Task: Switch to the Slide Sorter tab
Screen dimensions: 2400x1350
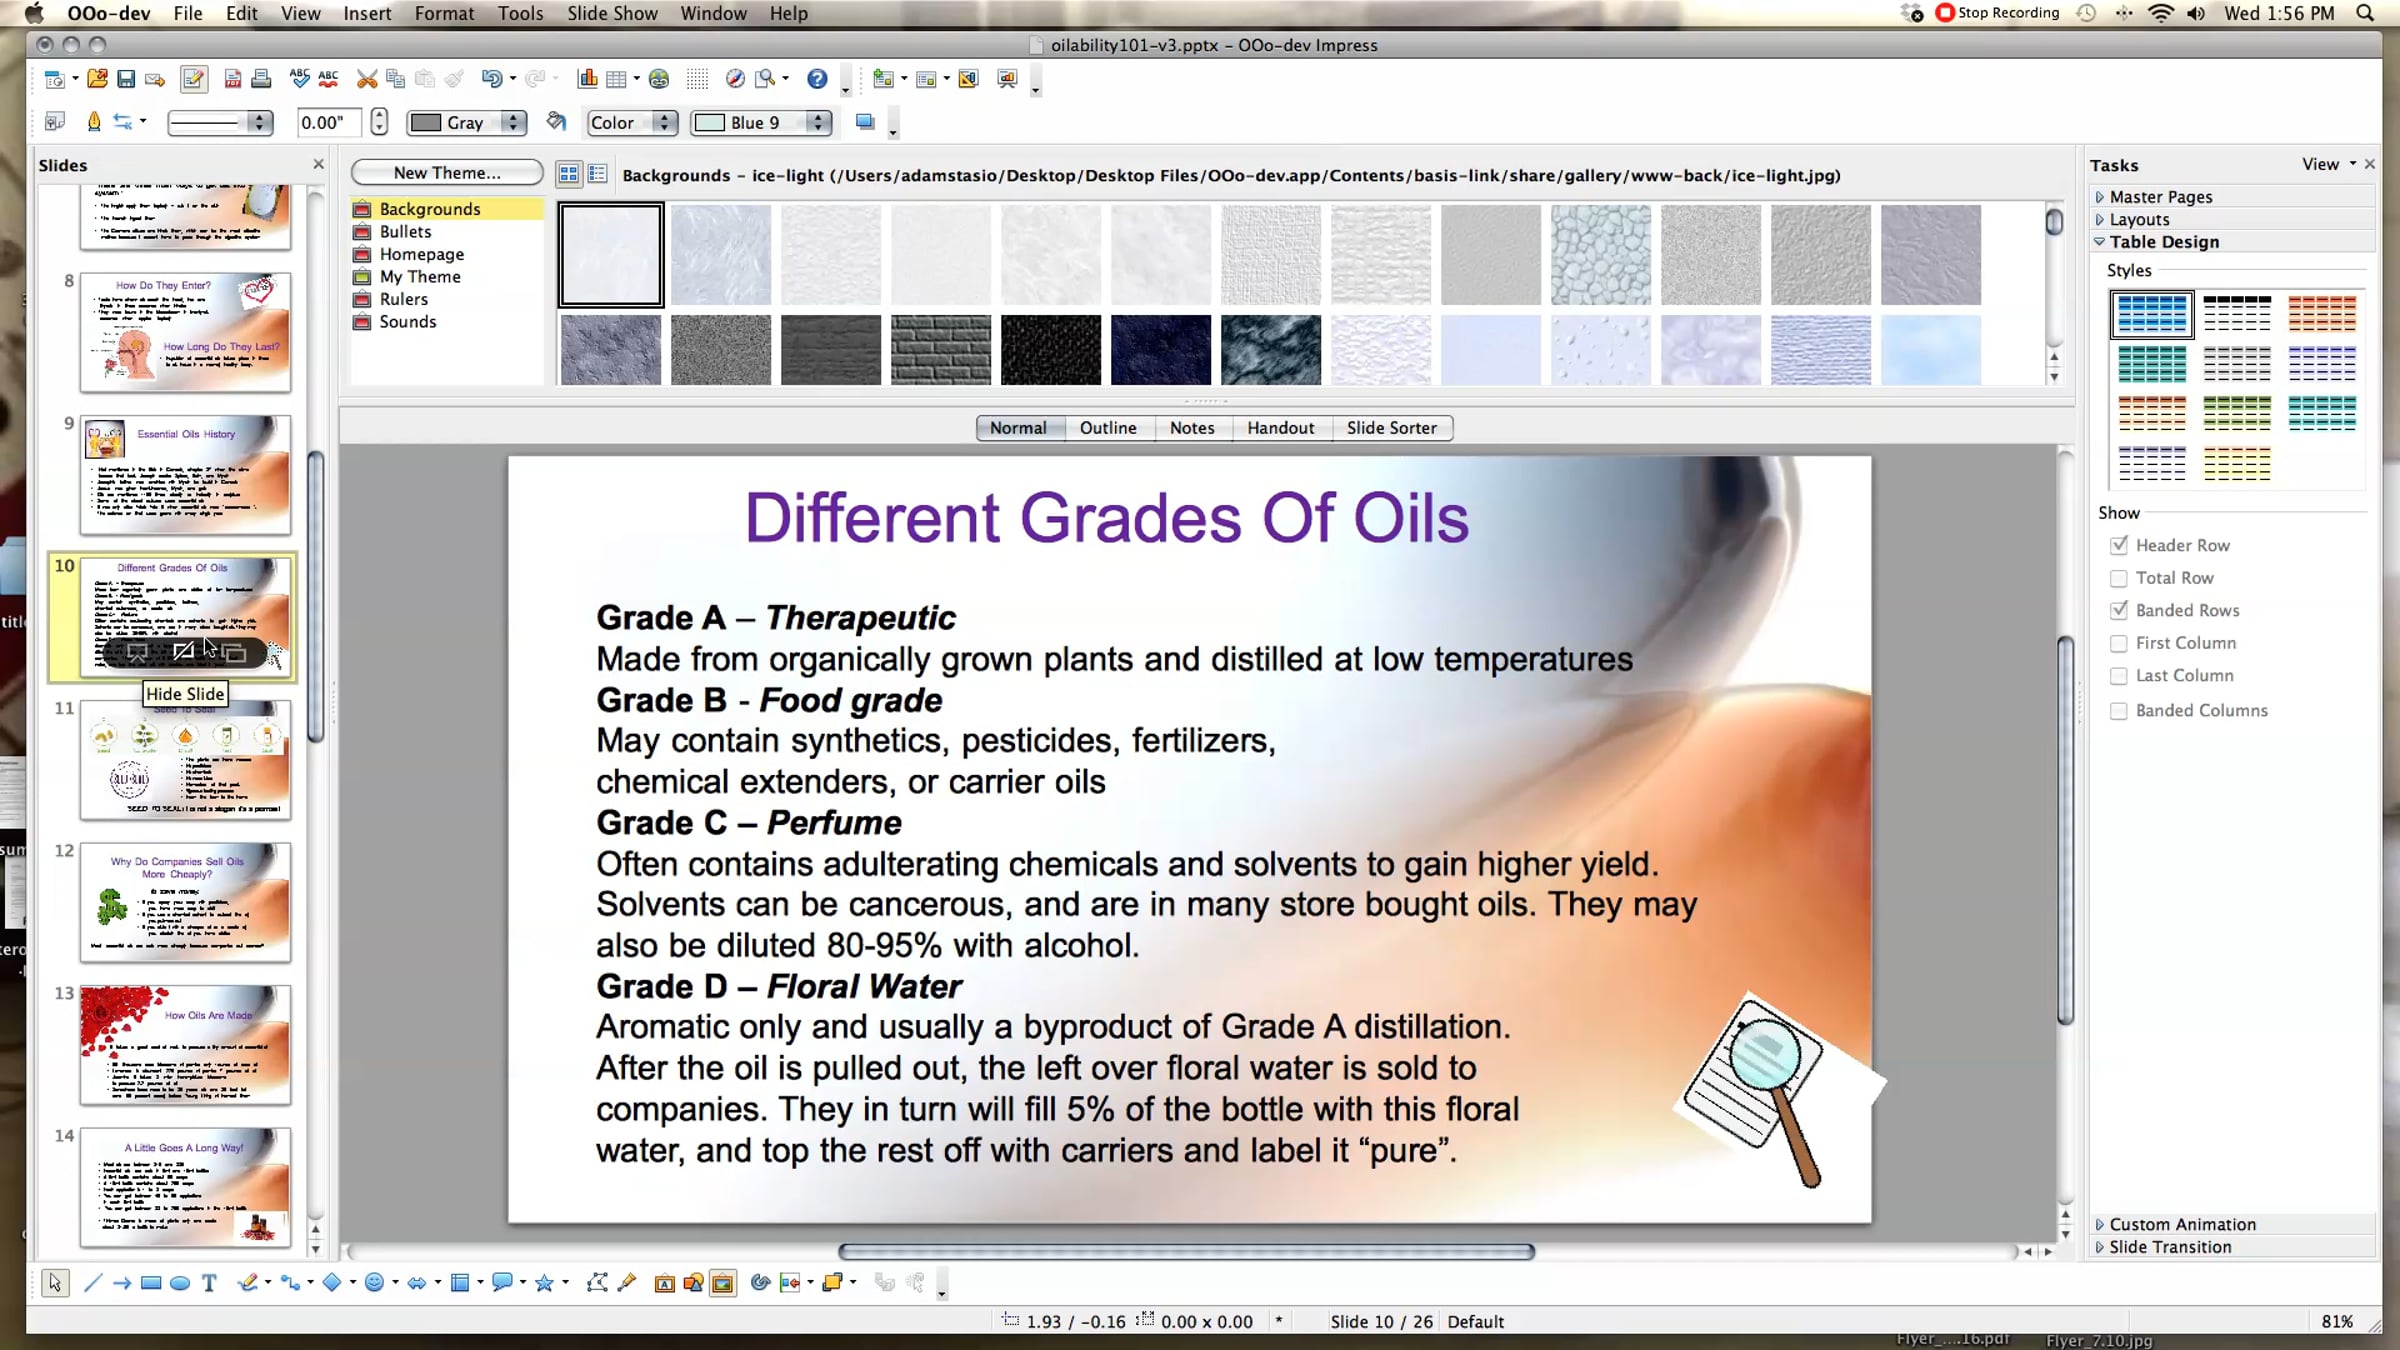Action: click(1391, 428)
